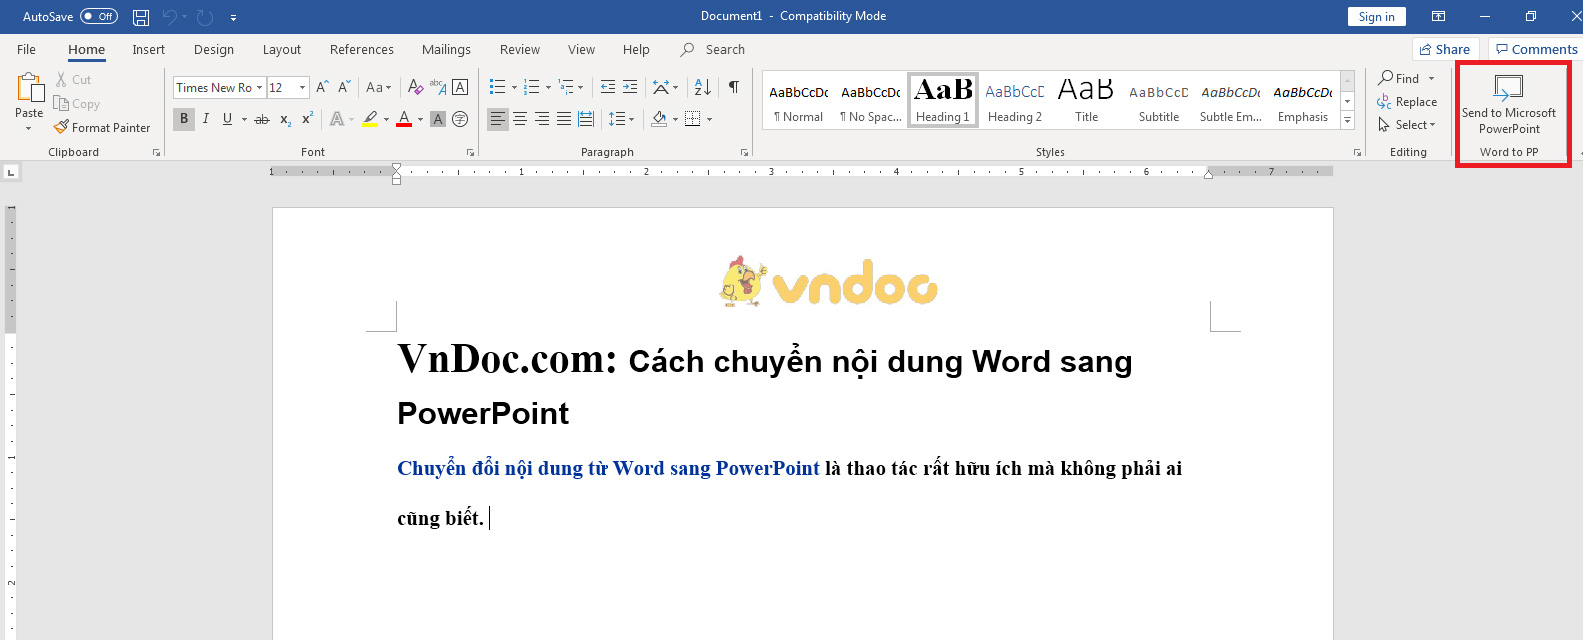
Task: Switch to the Insert tab
Action: tap(149, 49)
